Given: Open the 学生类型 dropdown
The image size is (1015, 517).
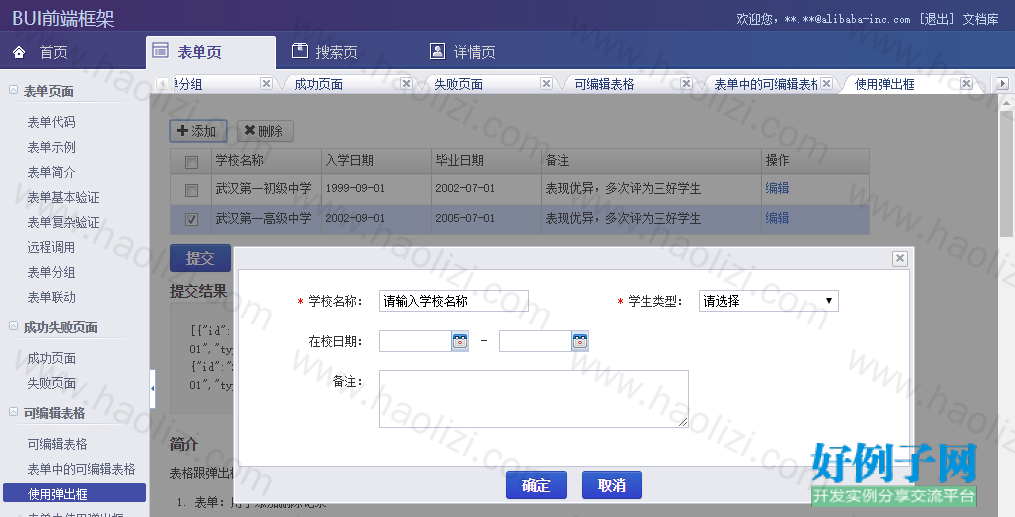Looking at the screenshot, I should 768,301.
